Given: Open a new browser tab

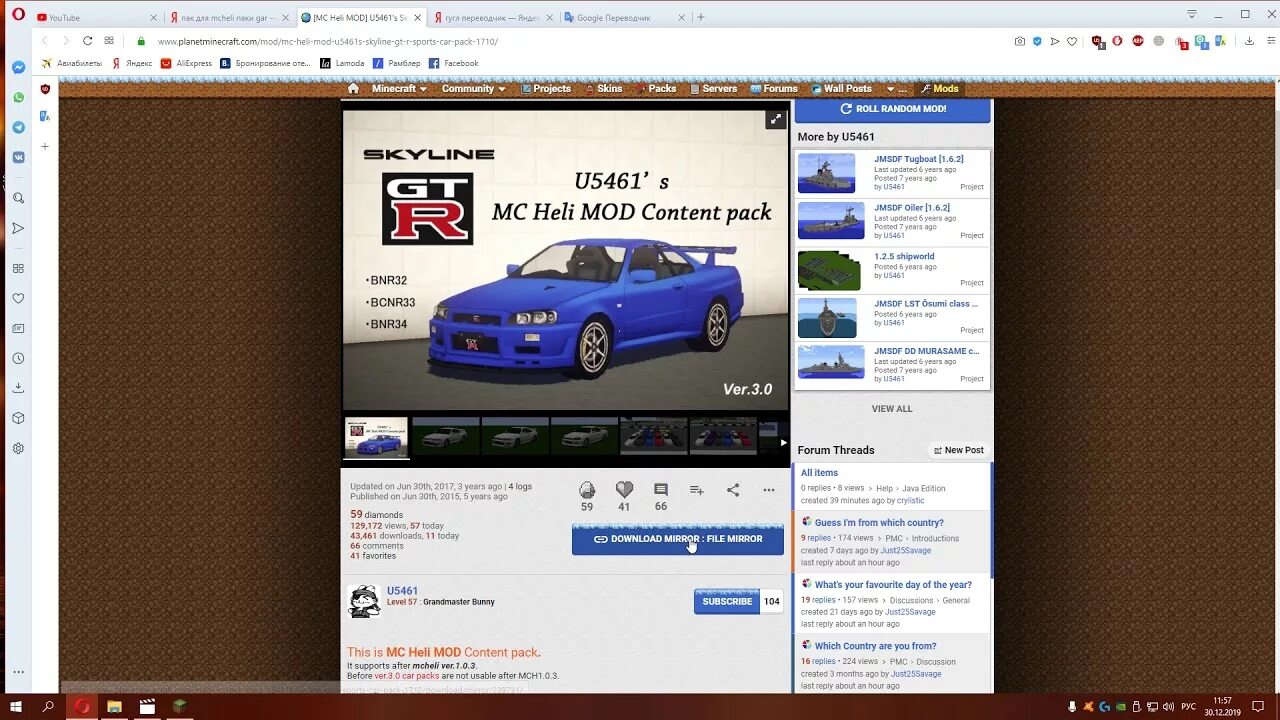Looking at the screenshot, I should pos(701,17).
